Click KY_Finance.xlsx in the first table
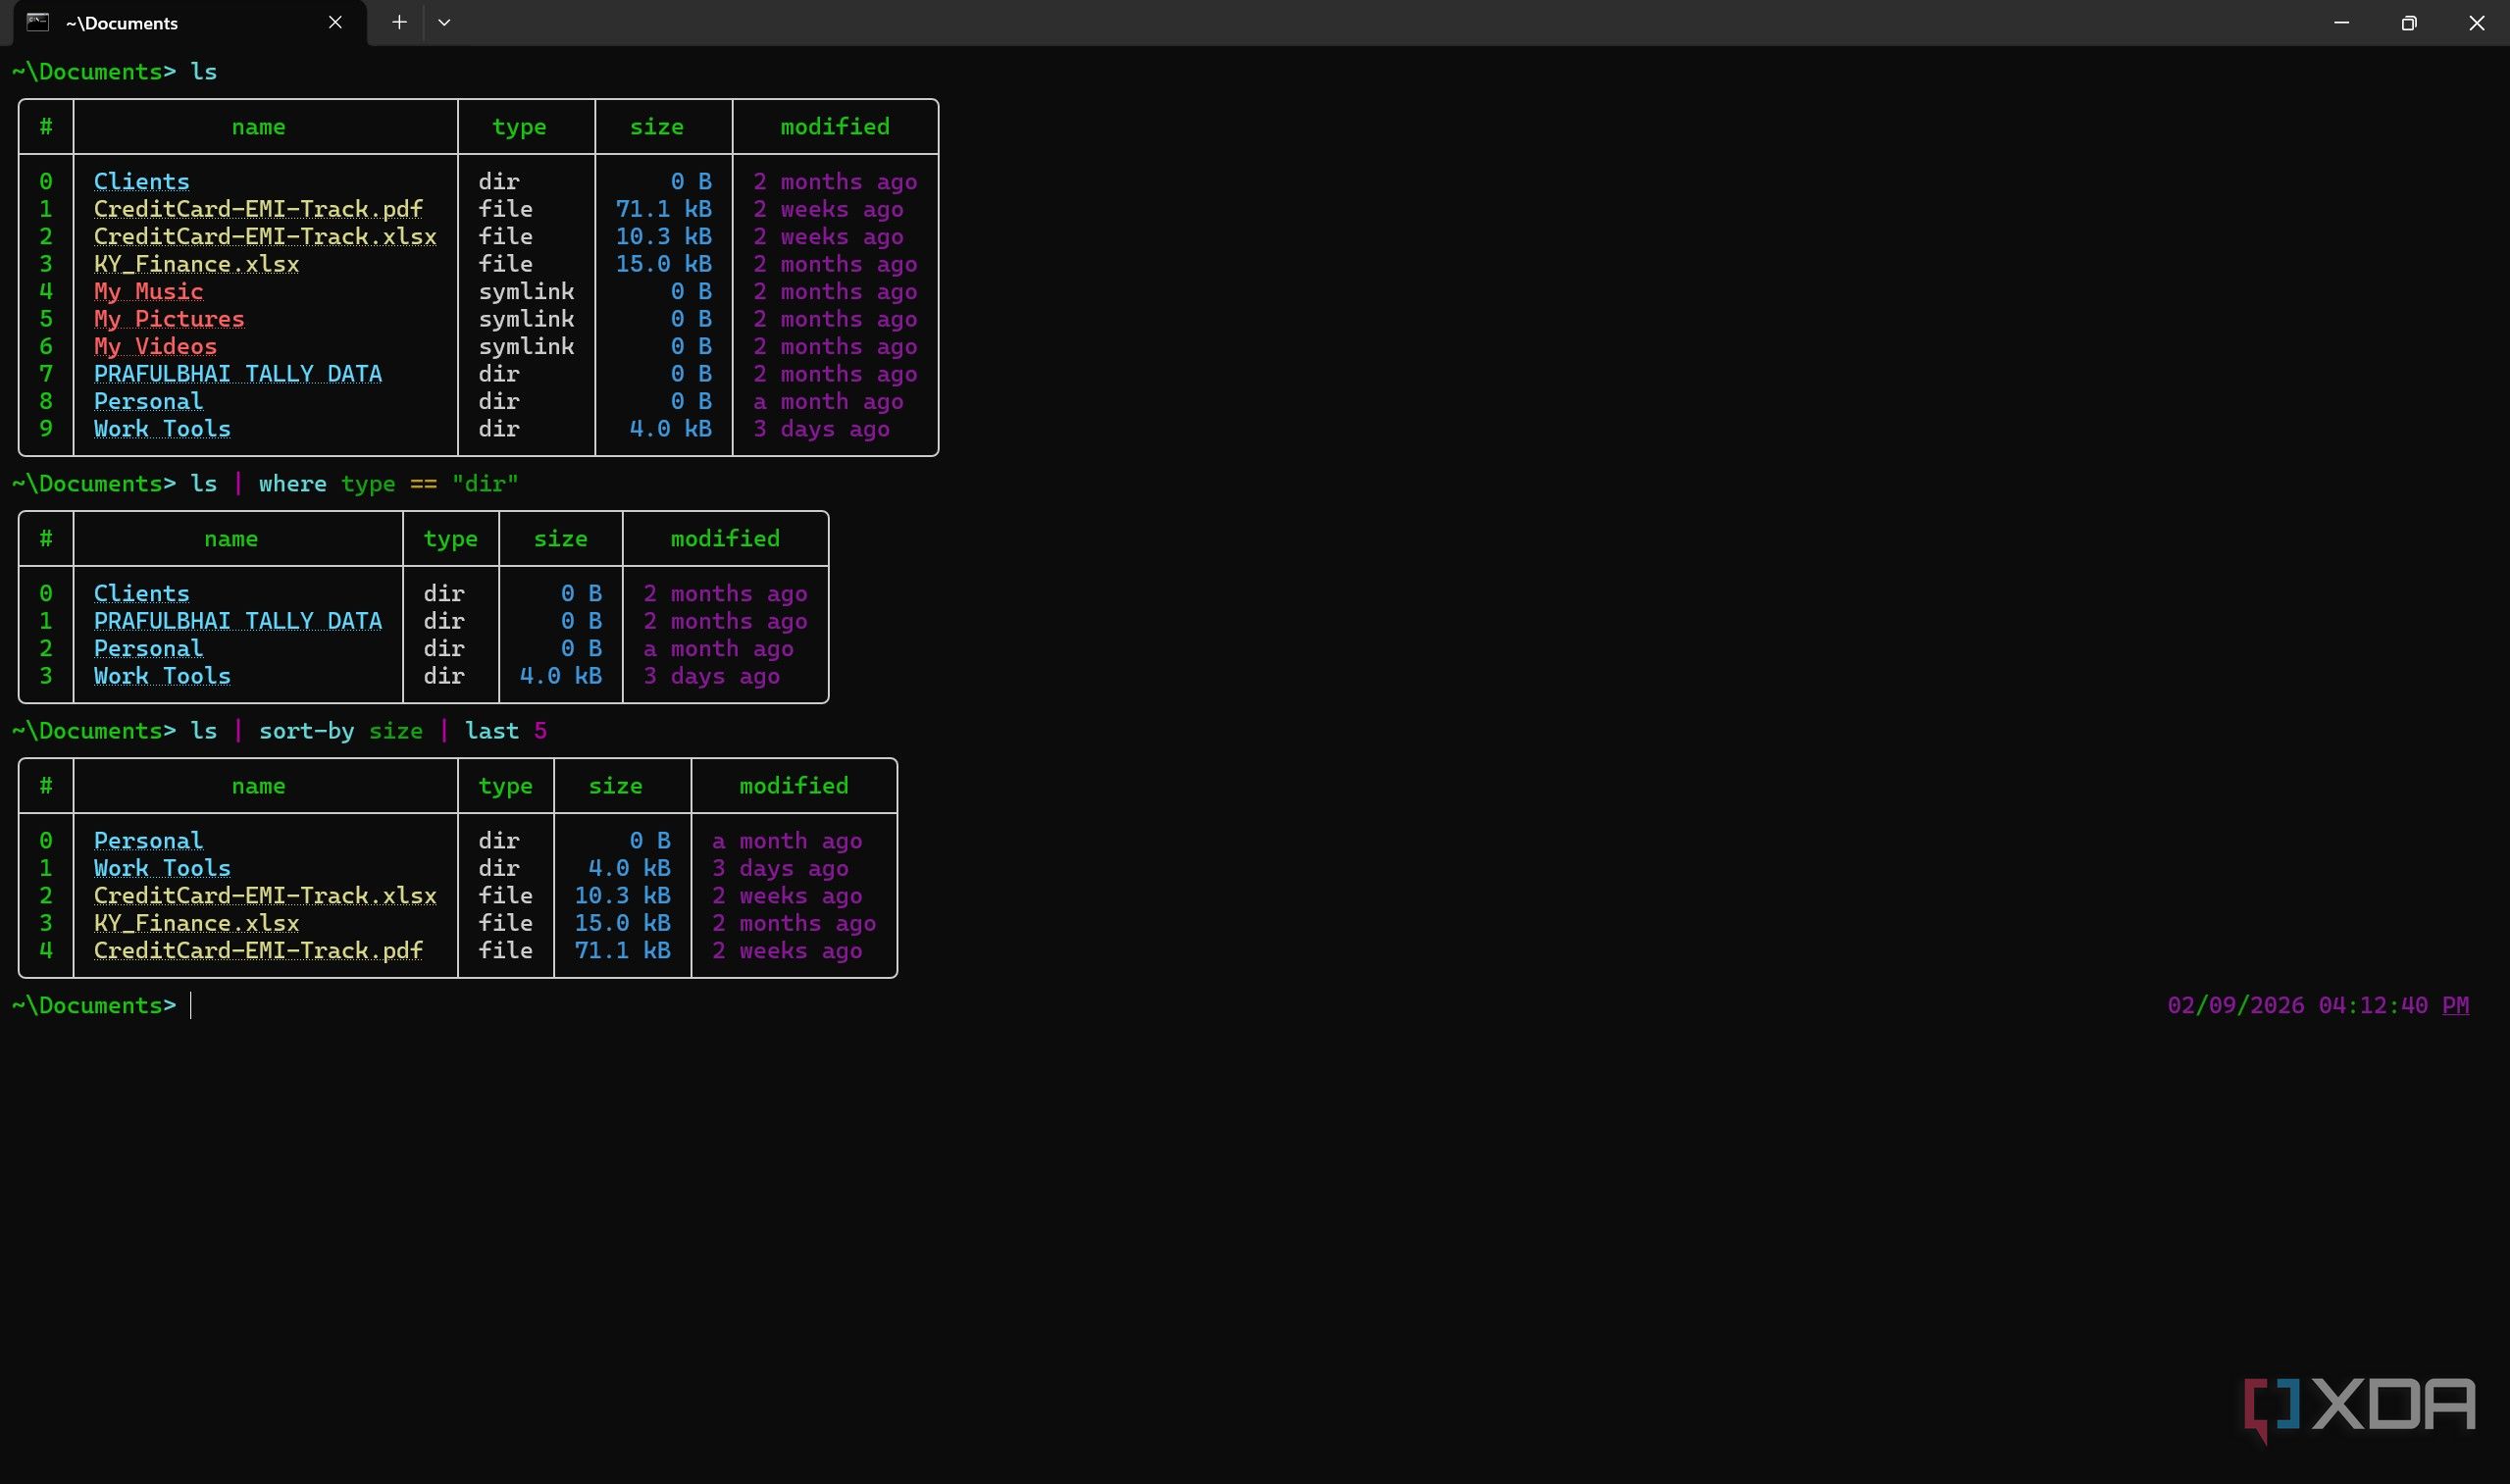Screen dimensions: 2510x1484 196,264
